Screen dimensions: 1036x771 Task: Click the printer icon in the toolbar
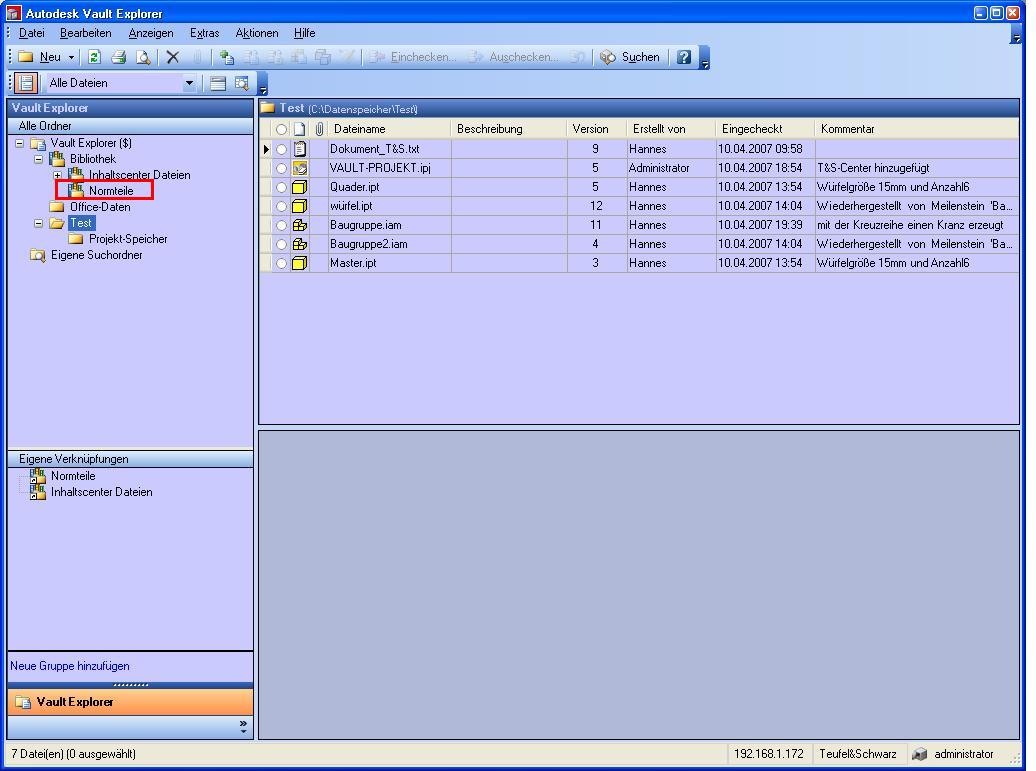[119, 57]
